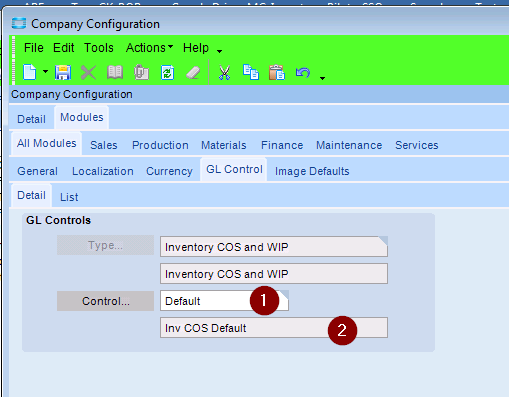Click the Copy icon in toolbar
Screen dimensions: 509x397
point(251,72)
